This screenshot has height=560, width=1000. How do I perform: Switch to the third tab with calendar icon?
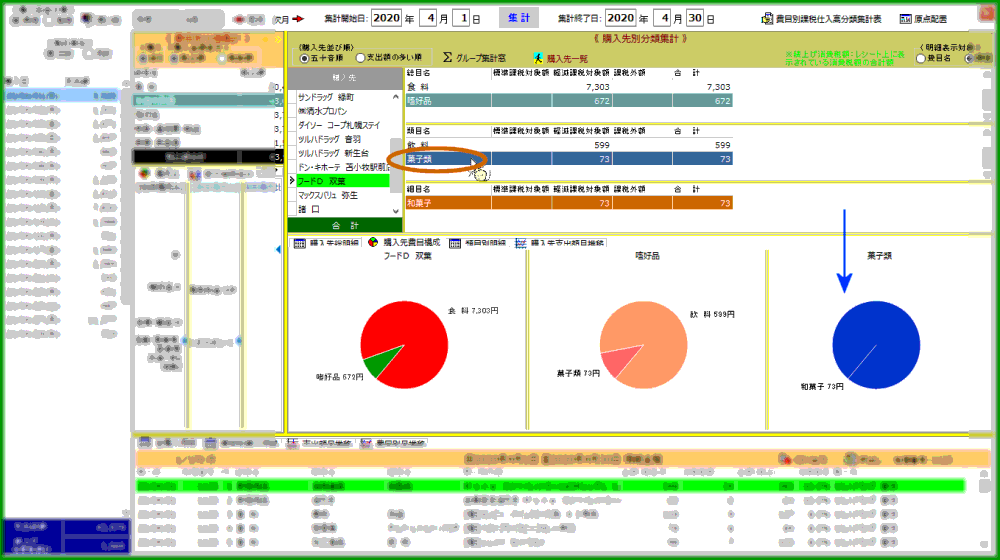point(478,243)
